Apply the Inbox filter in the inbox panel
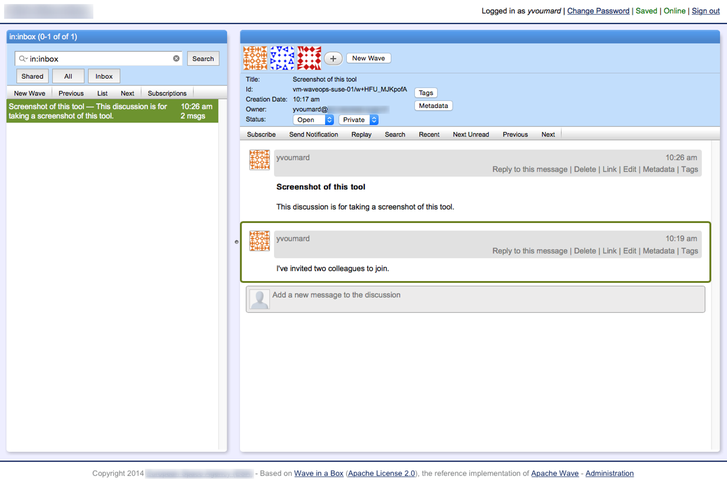This screenshot has height=480, width=727. (104, 76)
